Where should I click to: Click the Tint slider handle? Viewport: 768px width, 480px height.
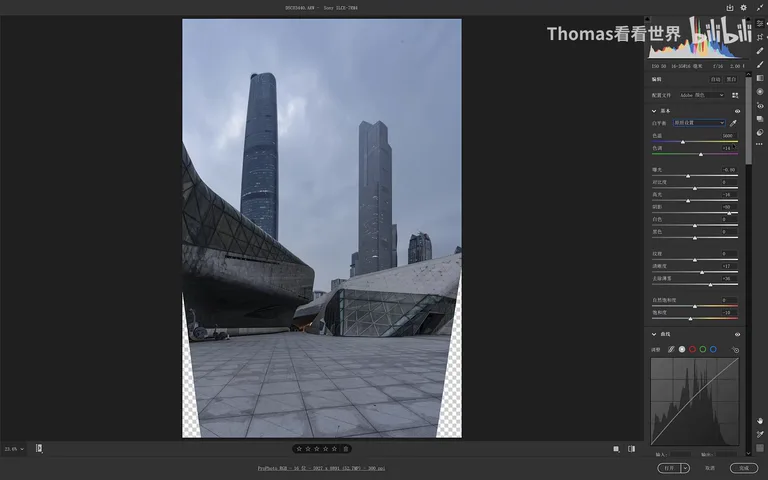coord(701,154)
